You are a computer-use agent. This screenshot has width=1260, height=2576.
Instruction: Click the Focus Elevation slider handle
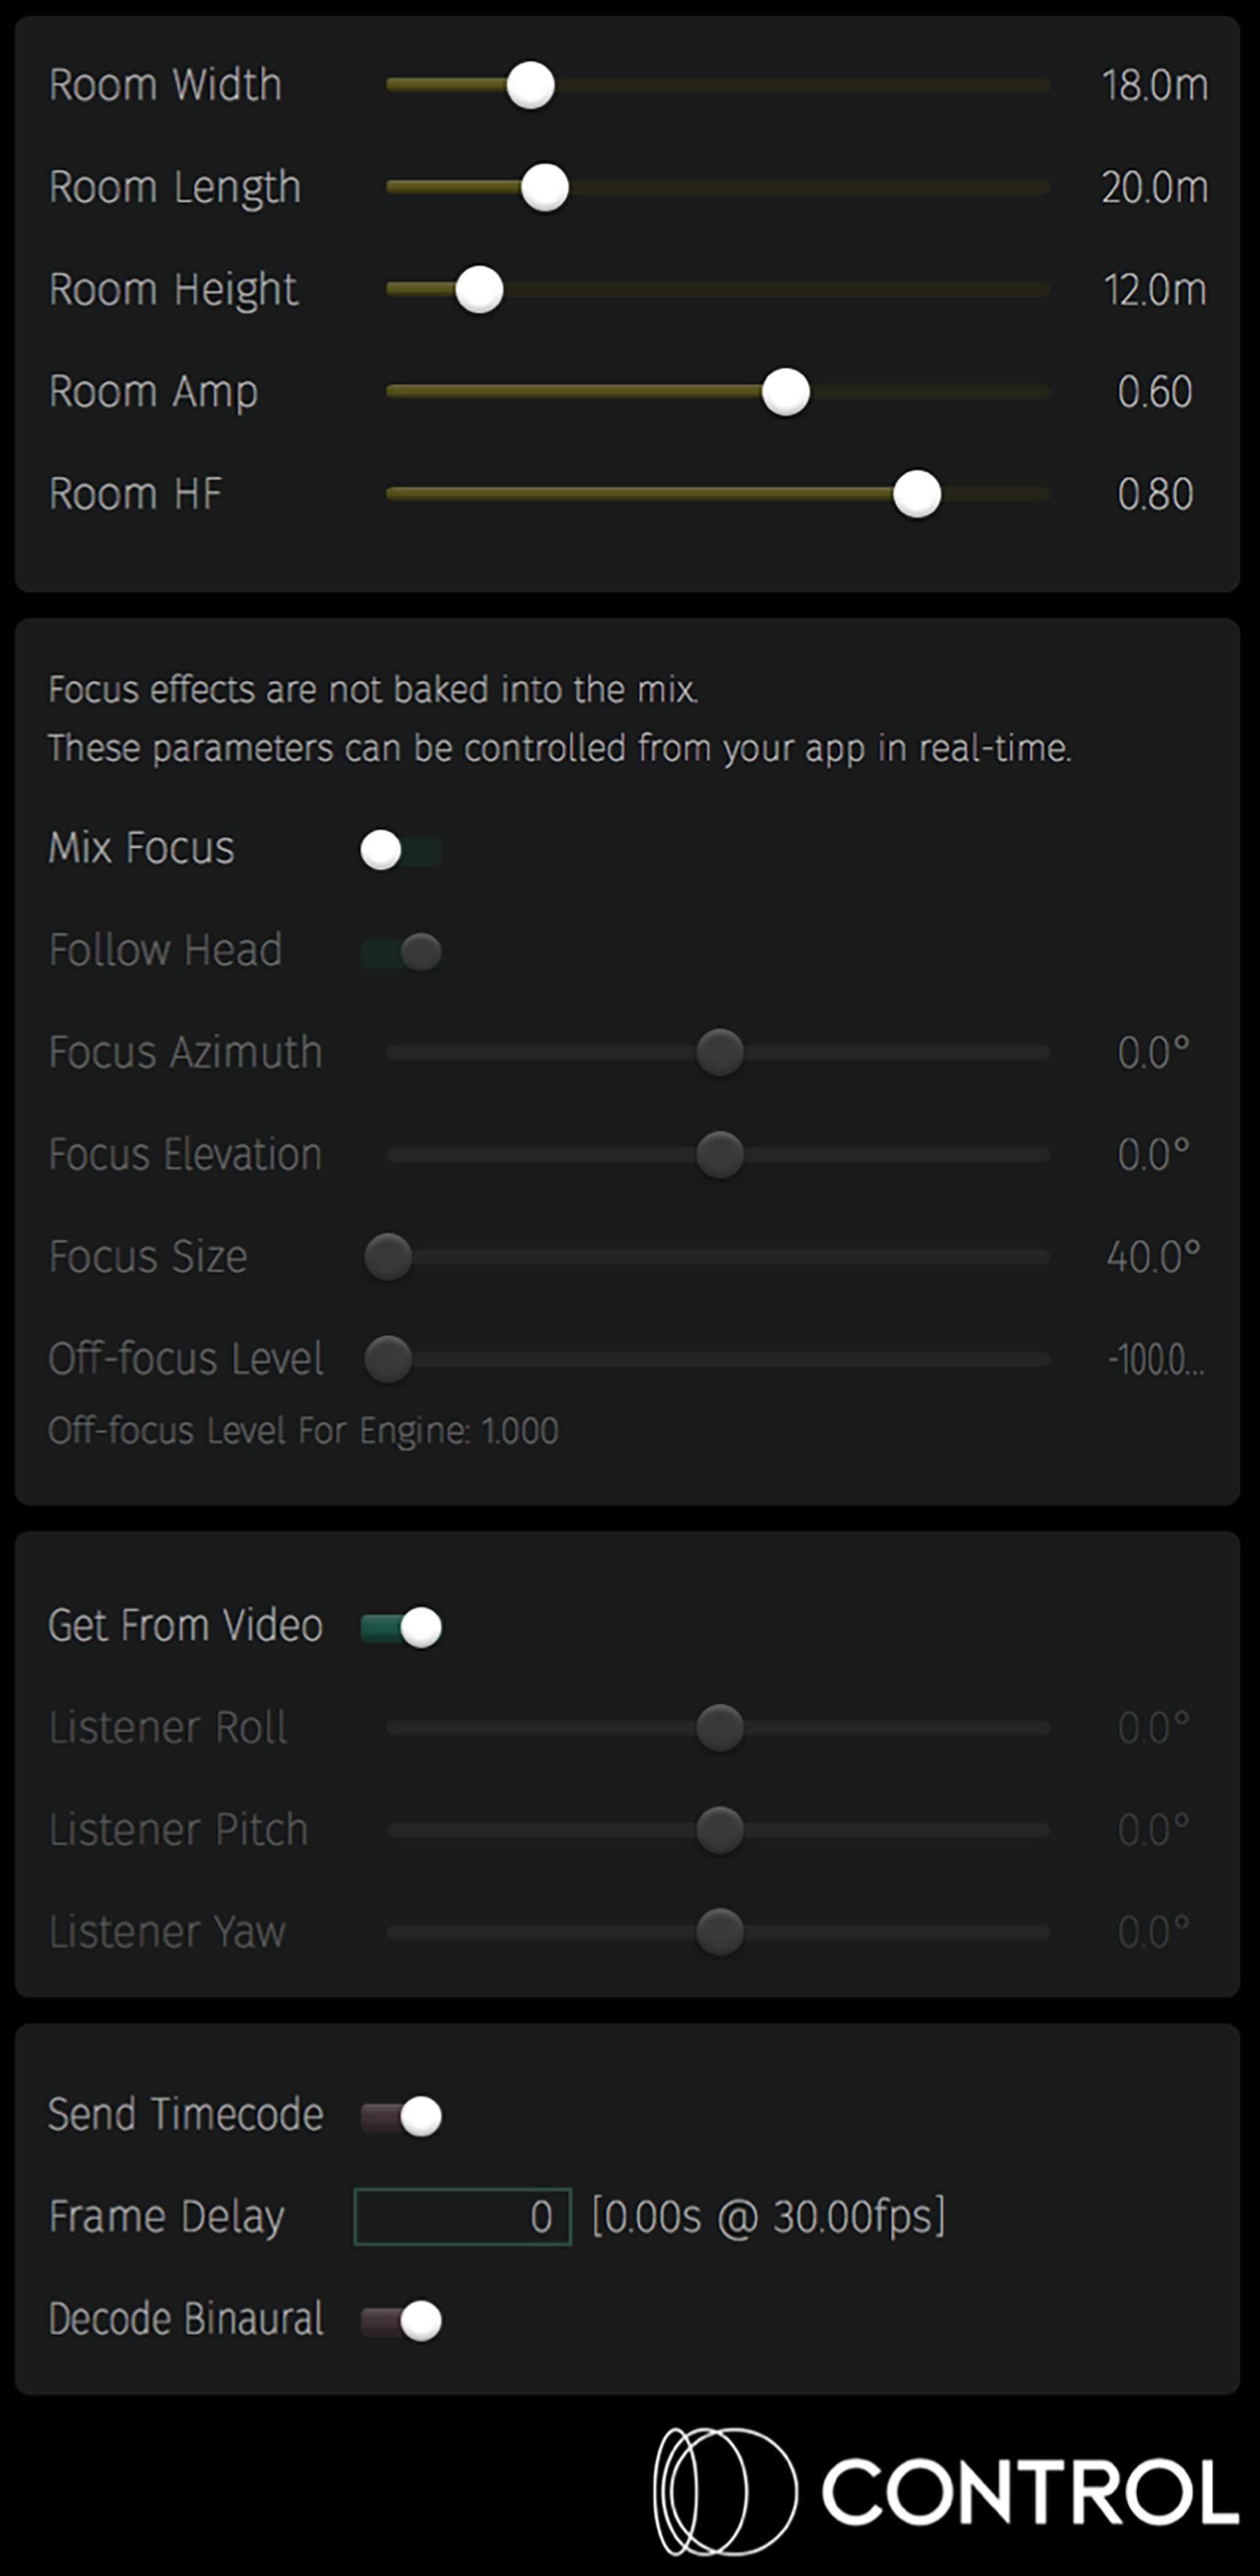coord(720,1155)
